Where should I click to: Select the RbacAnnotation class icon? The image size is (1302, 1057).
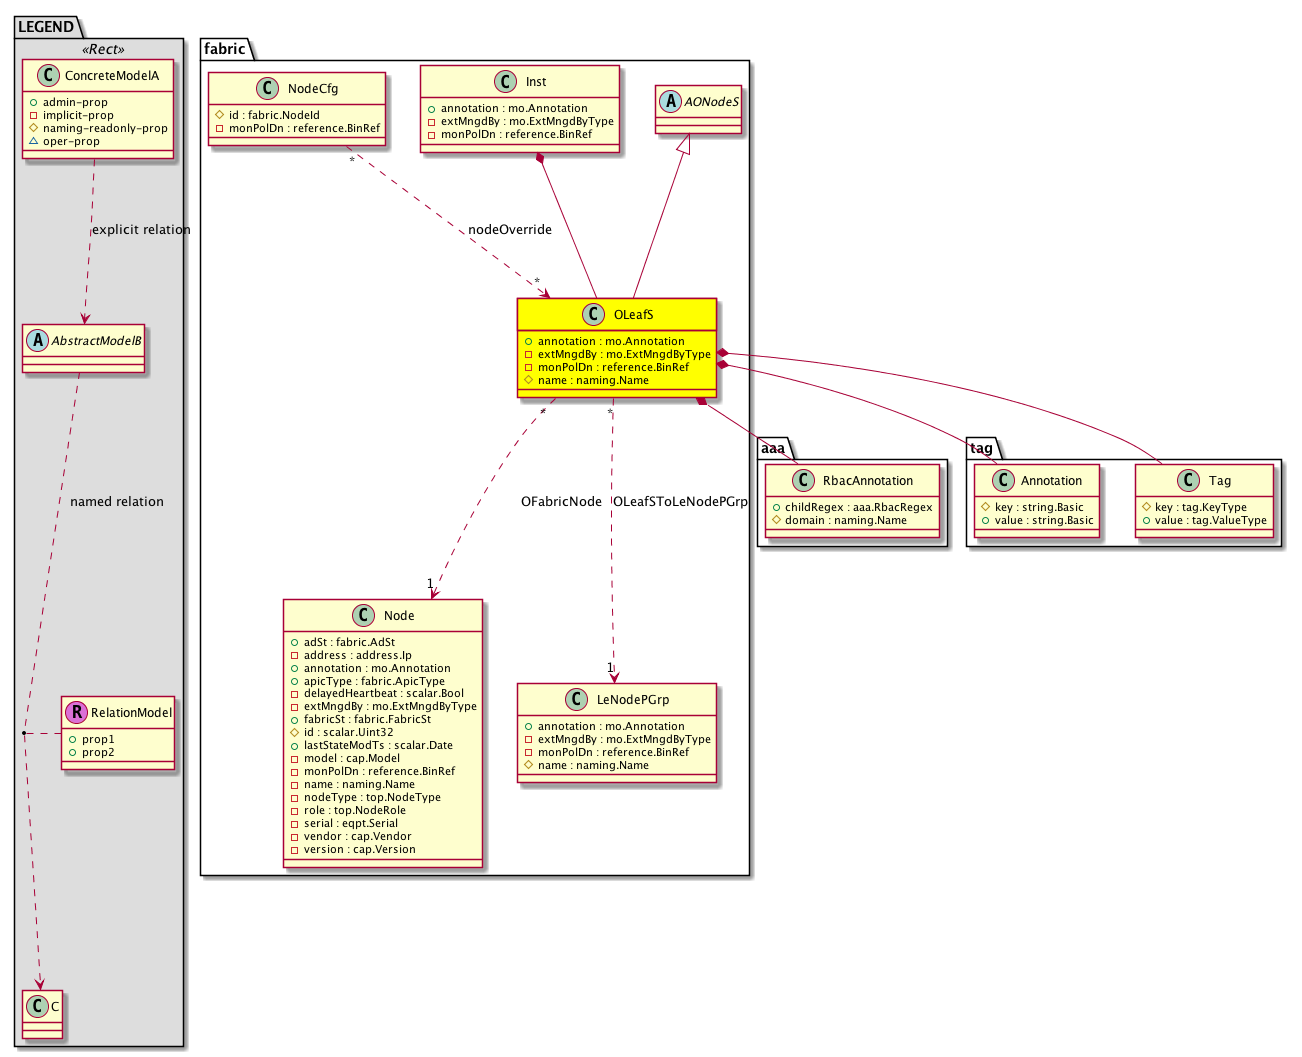click(x=803, y=481)
